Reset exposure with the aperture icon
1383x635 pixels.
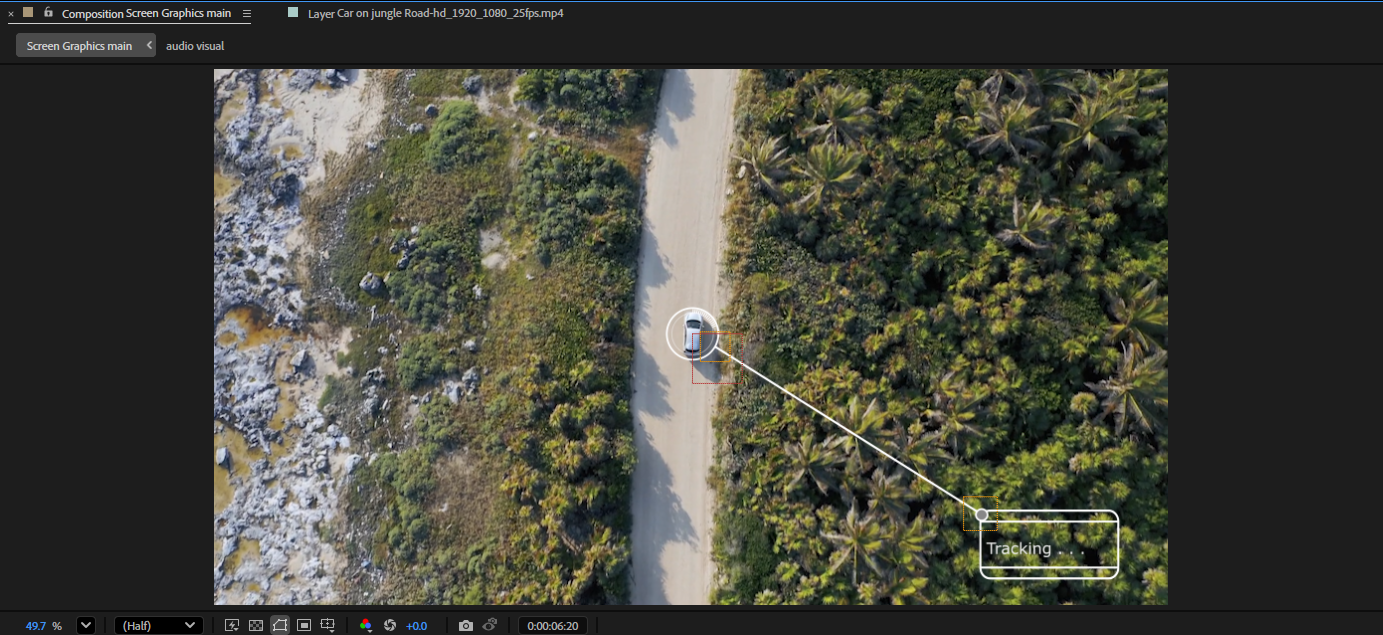(390, 626)
